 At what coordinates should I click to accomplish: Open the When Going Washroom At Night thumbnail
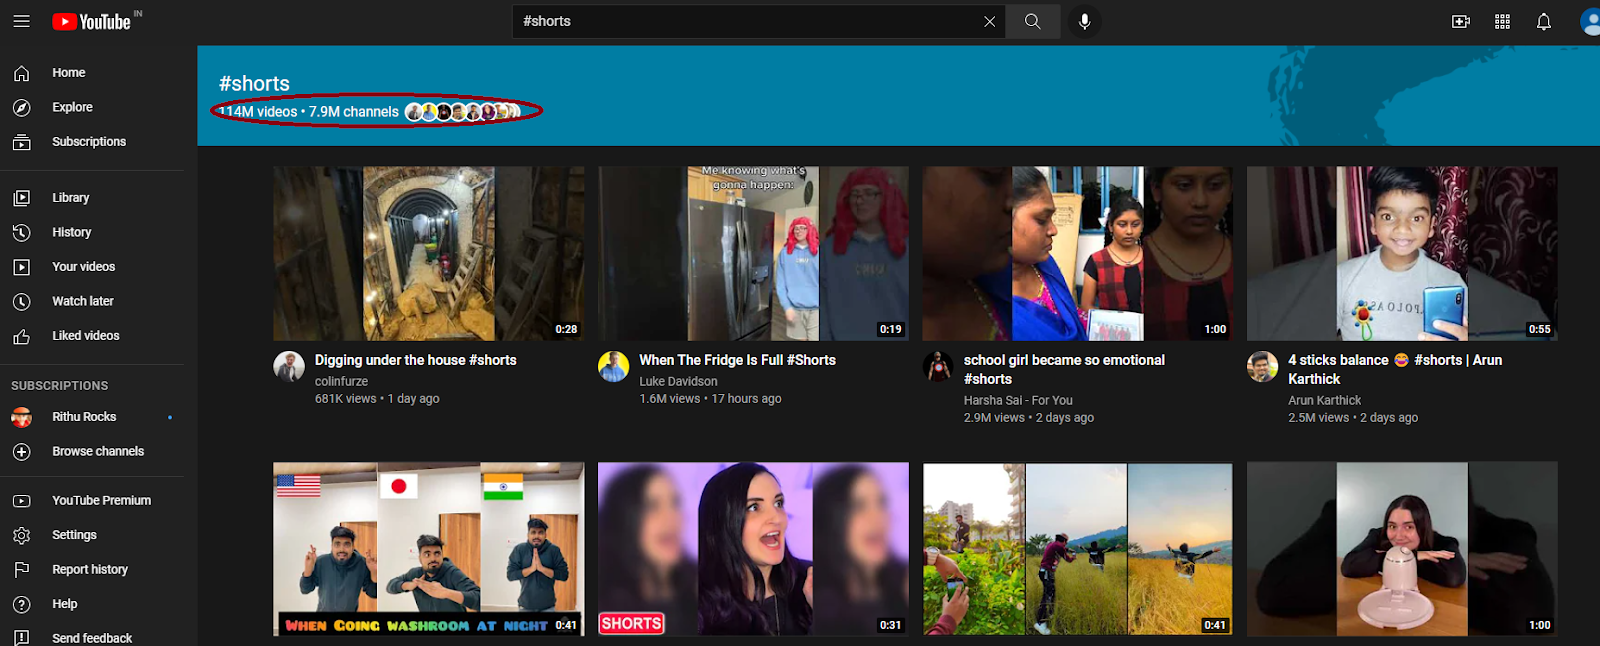(429, 549)
